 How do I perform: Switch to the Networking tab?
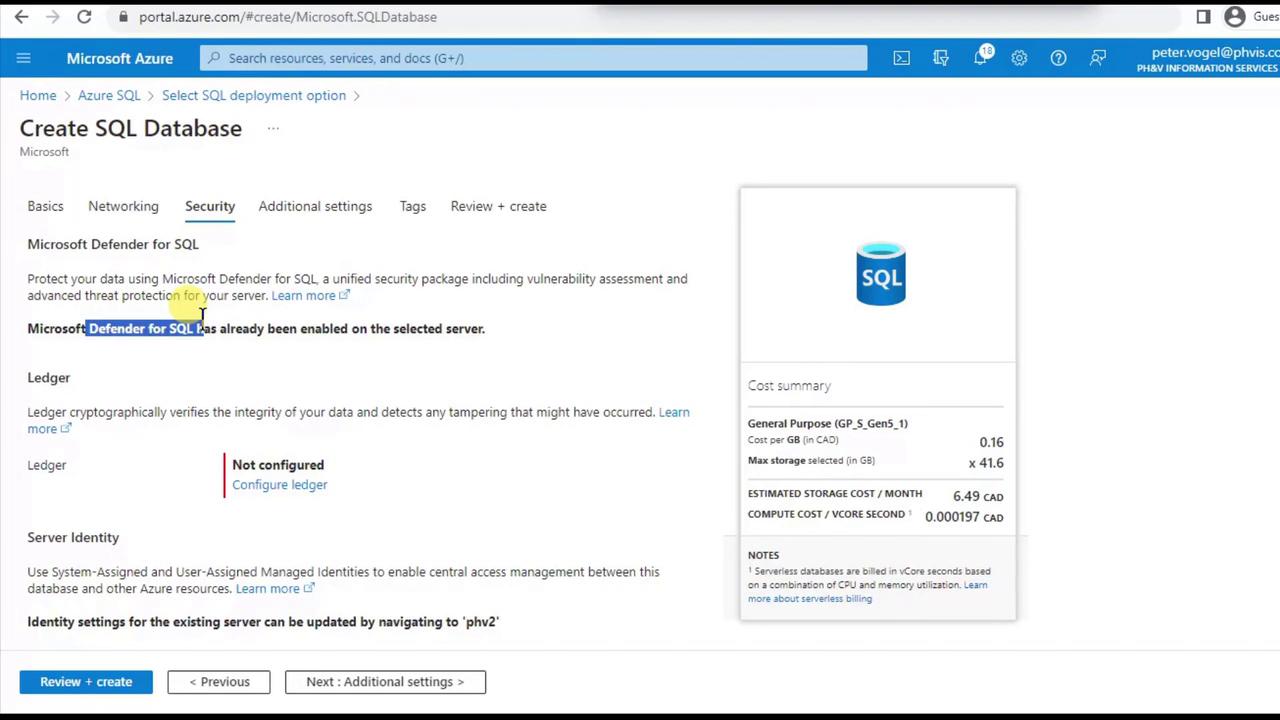[123, 206]
